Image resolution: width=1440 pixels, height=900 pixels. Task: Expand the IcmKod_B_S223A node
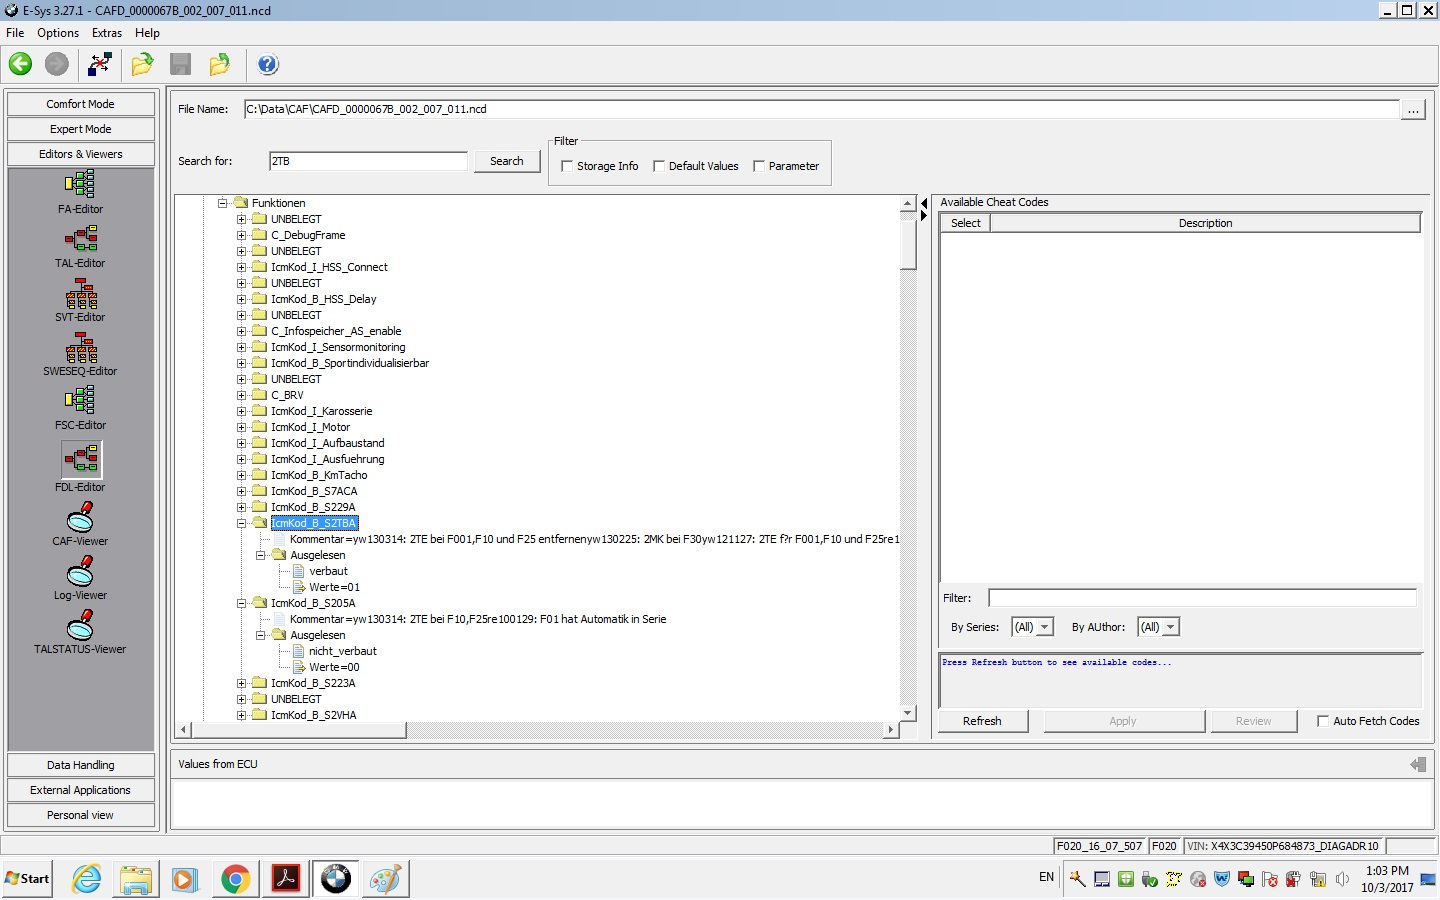(241, 683)
